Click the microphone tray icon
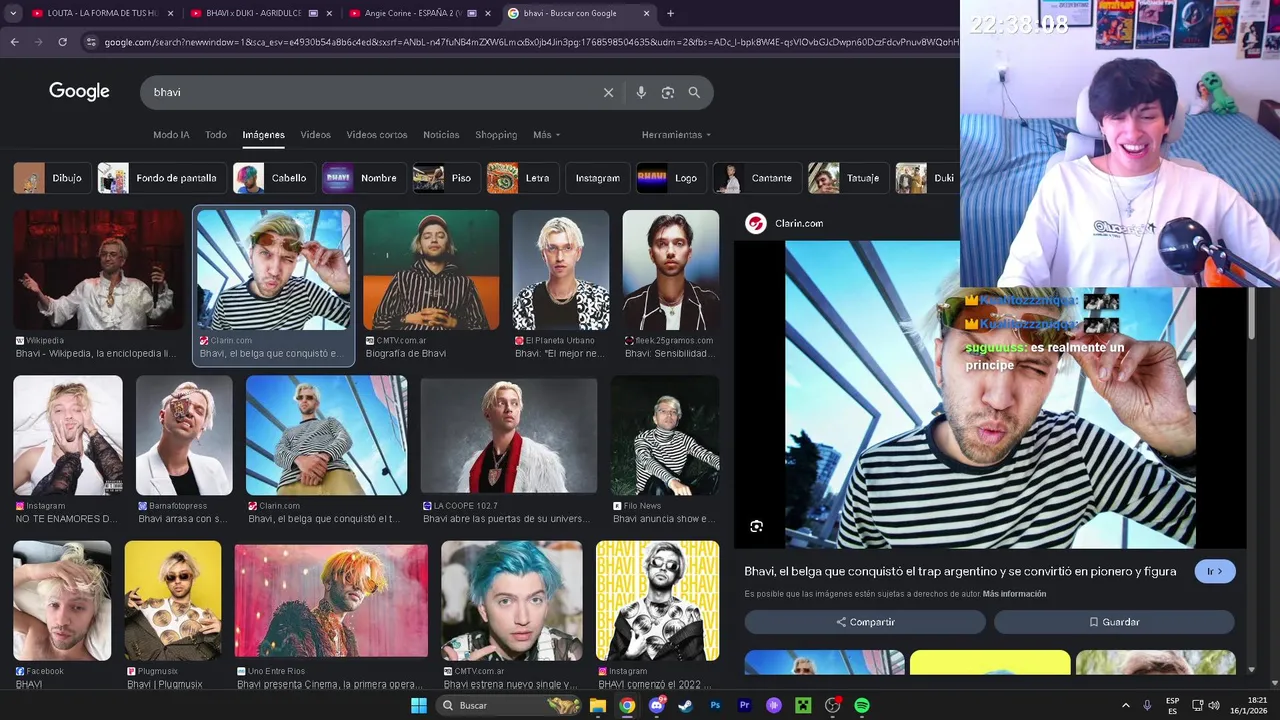Screen dimensions: 1280x720 pos(1147,705)
